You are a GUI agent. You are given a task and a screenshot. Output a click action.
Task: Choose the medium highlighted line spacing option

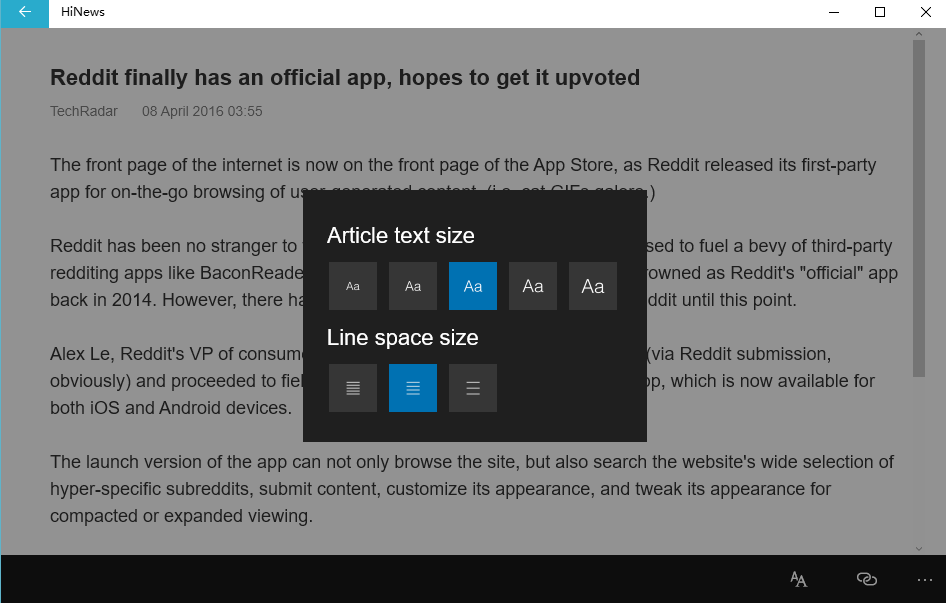(x=413, y=388)
